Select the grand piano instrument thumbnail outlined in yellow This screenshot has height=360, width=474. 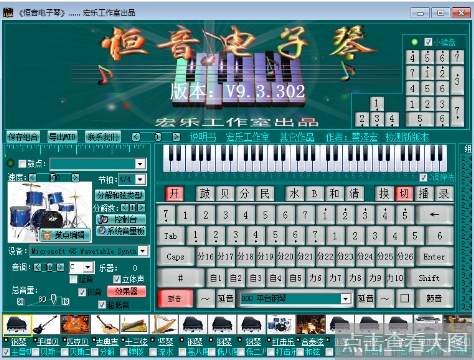tap(17, 325)
